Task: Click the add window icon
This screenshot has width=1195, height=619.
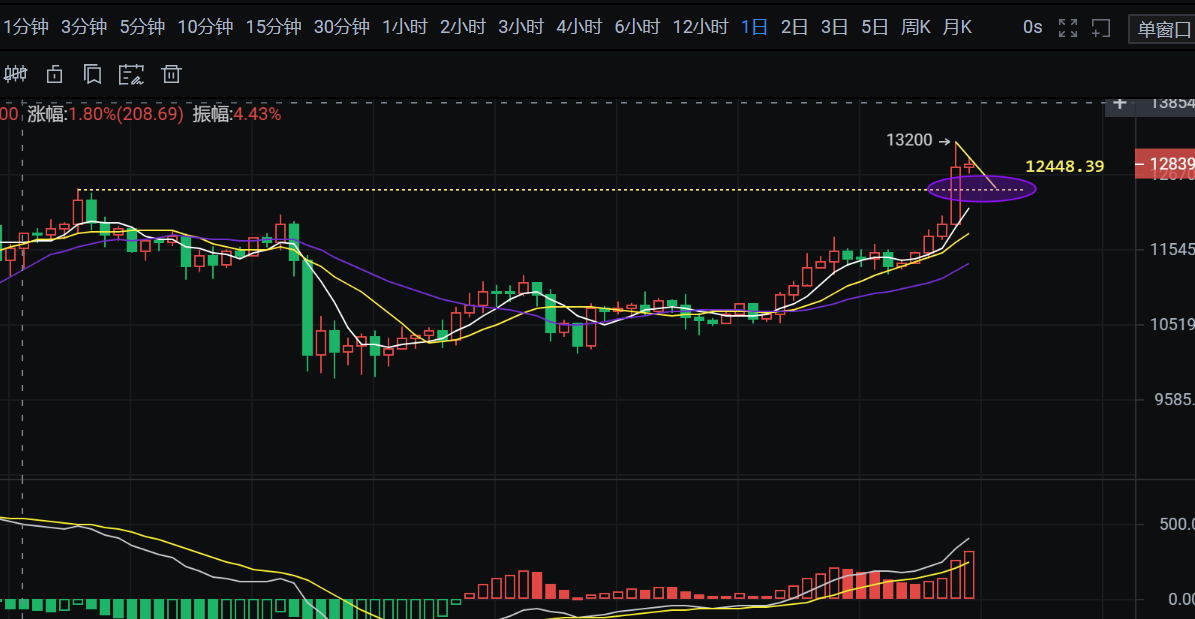Action: tap(1101, 28)
